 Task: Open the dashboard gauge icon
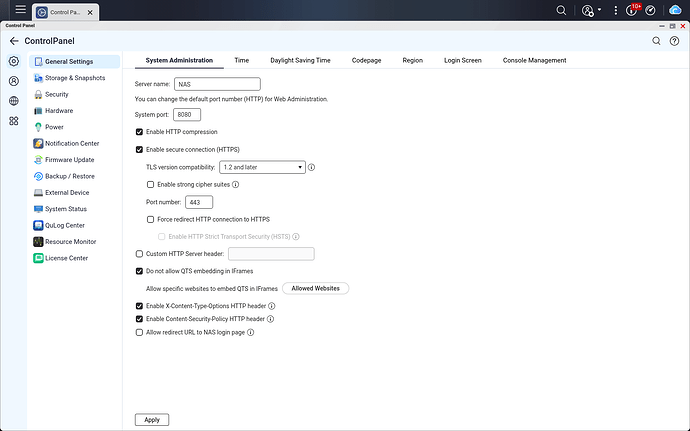(650, 11)
